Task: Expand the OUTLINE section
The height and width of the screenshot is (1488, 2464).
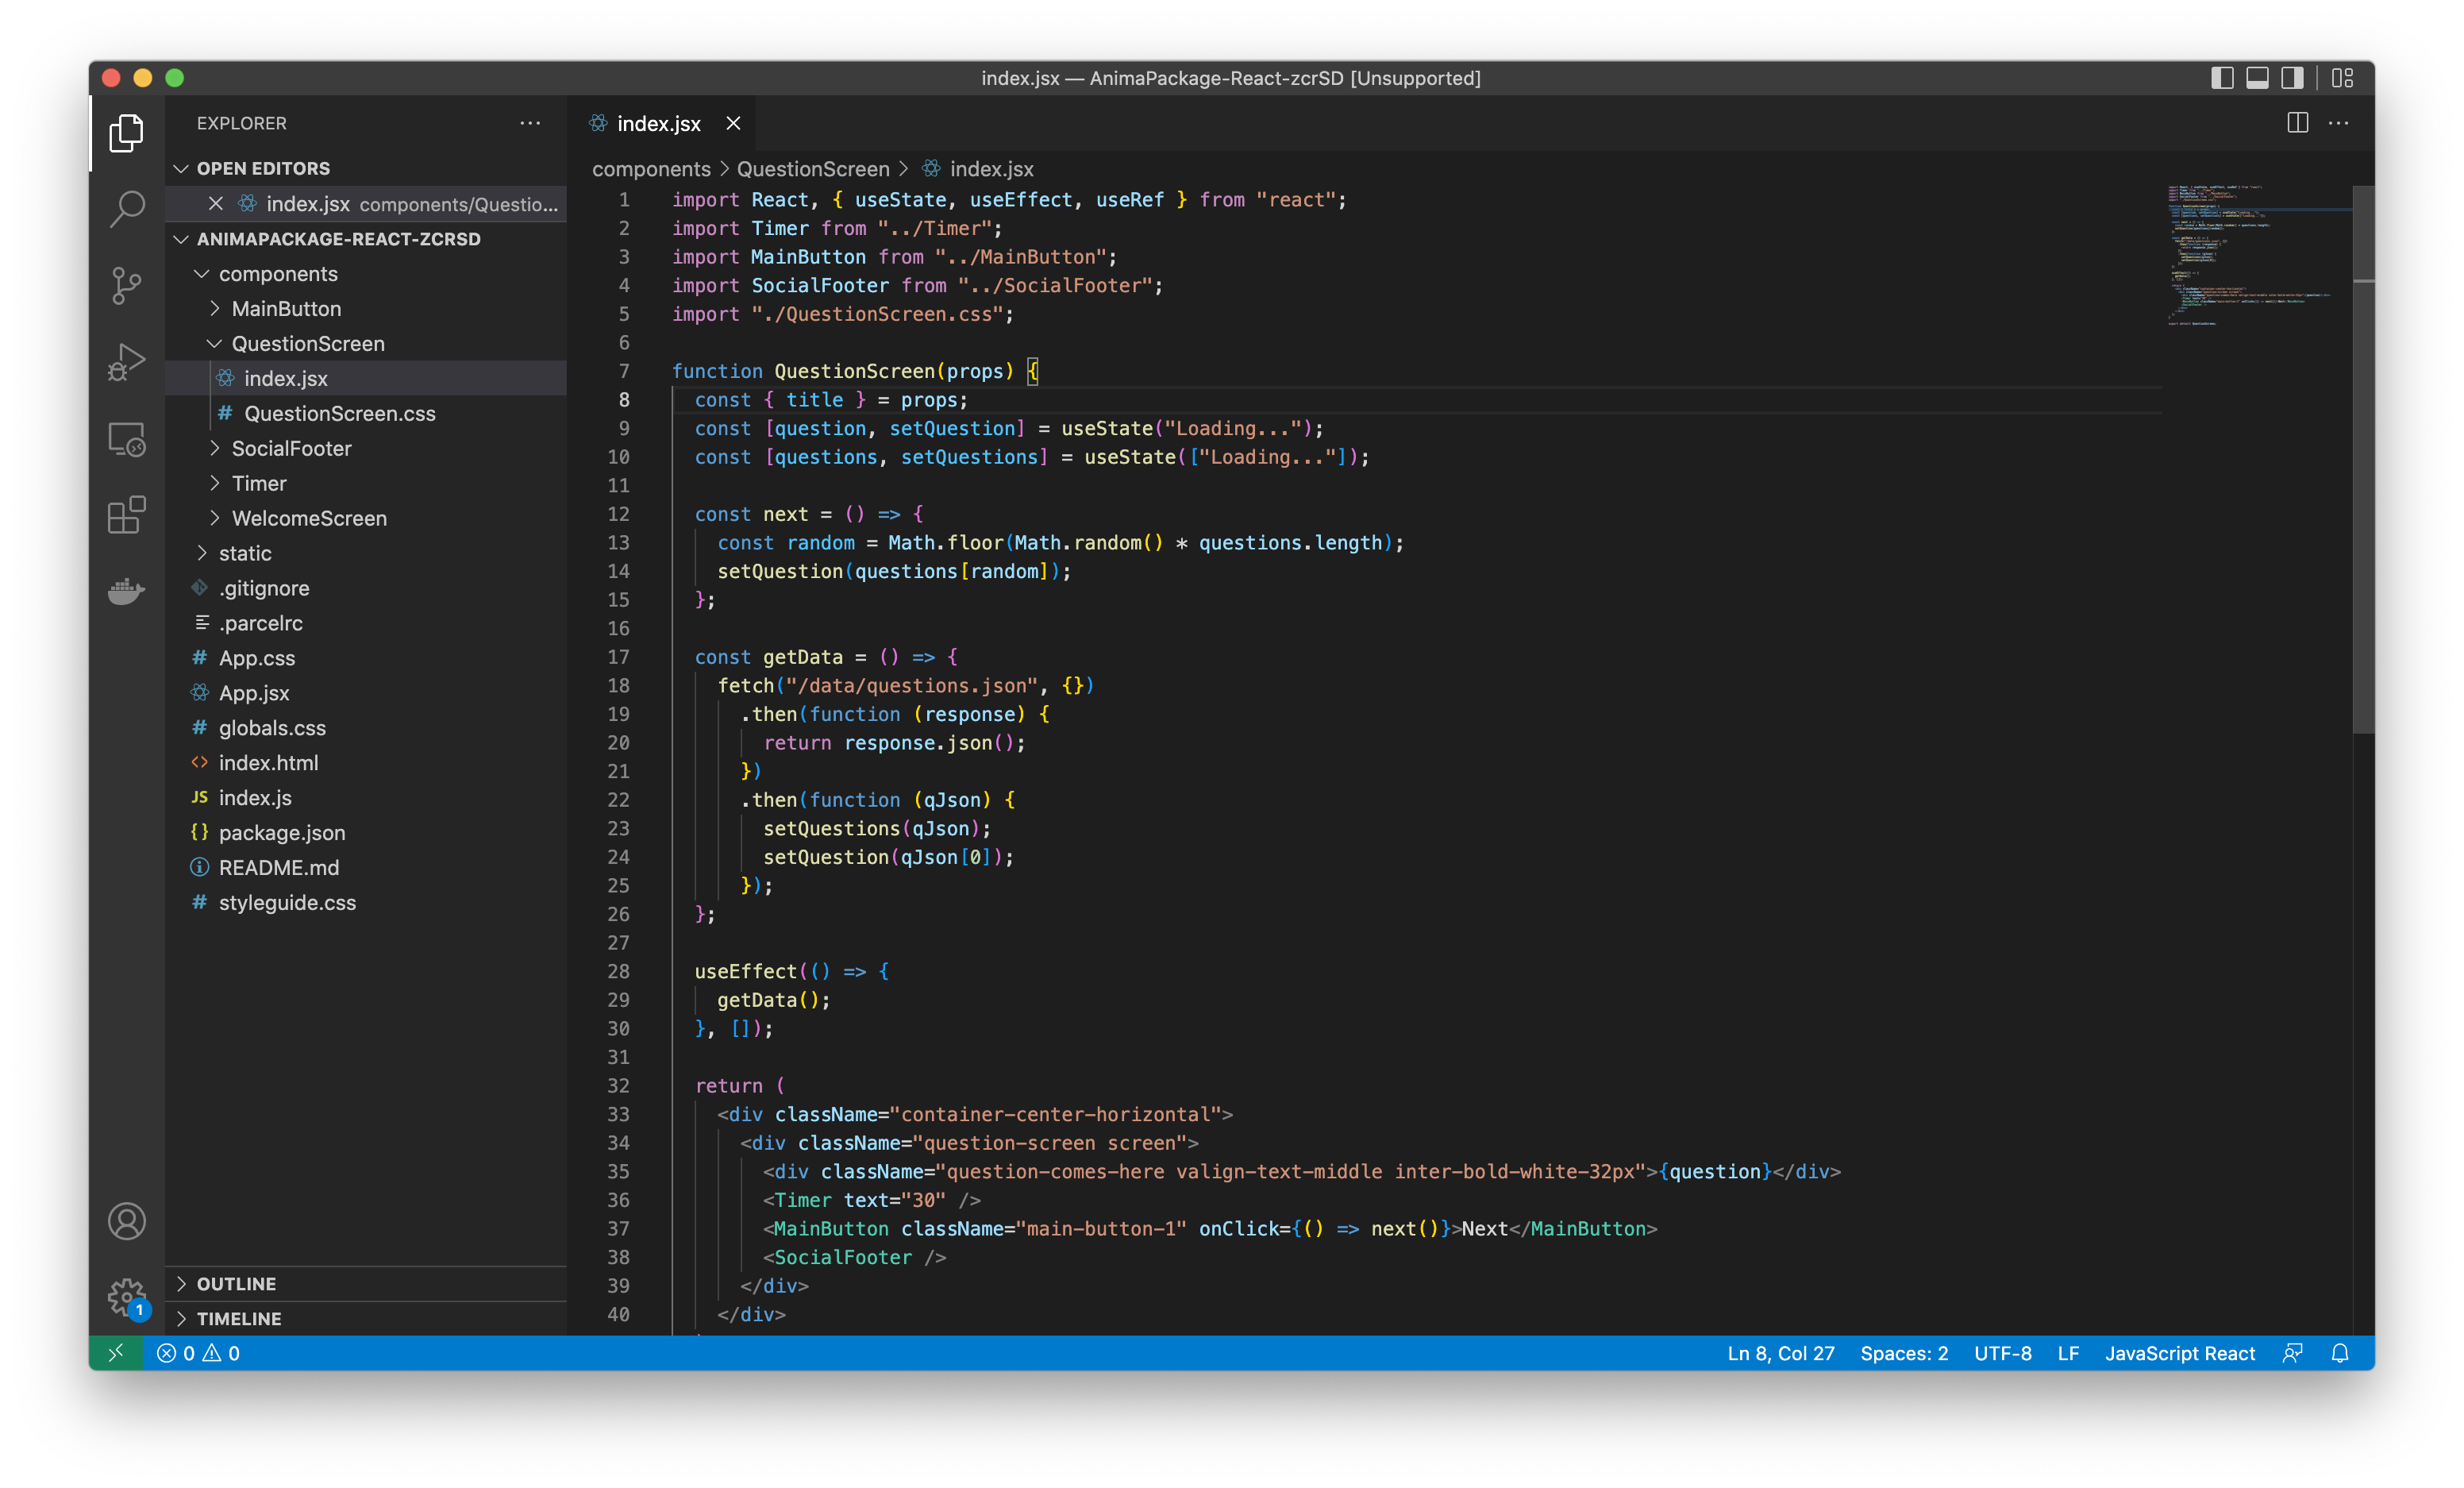Action: point(236,1283)
